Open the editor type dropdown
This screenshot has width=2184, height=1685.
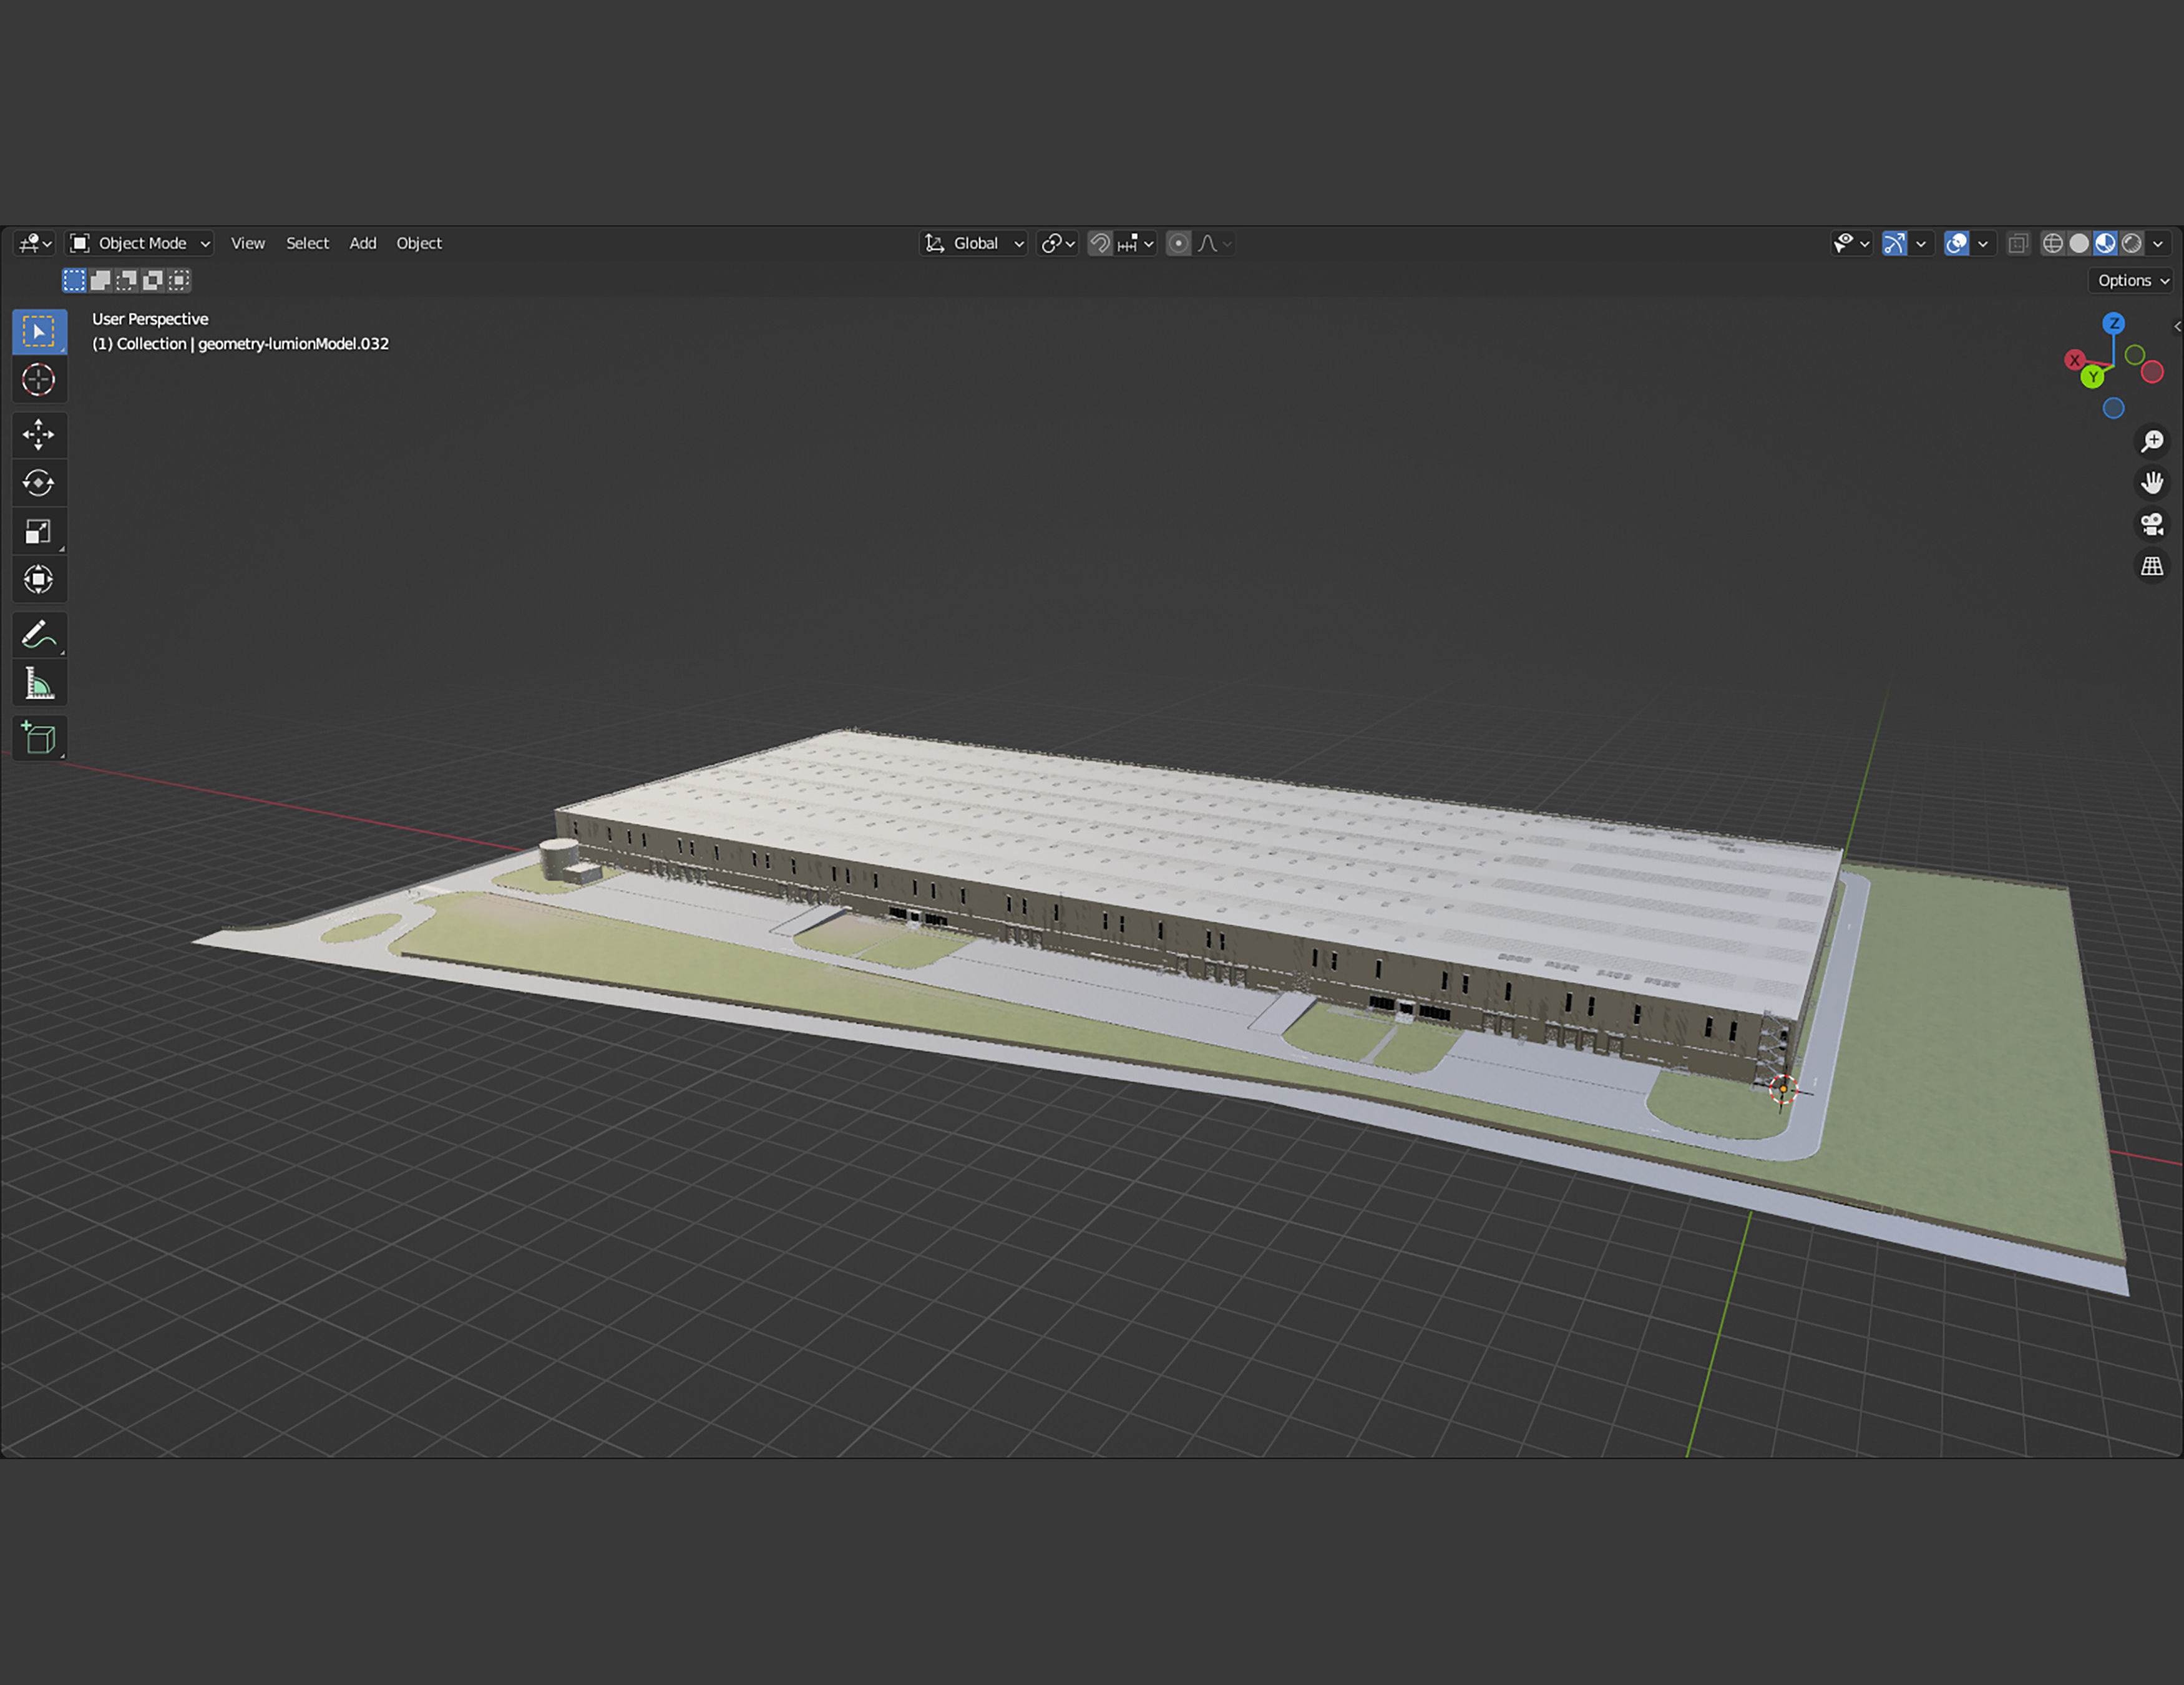(35, 243)
